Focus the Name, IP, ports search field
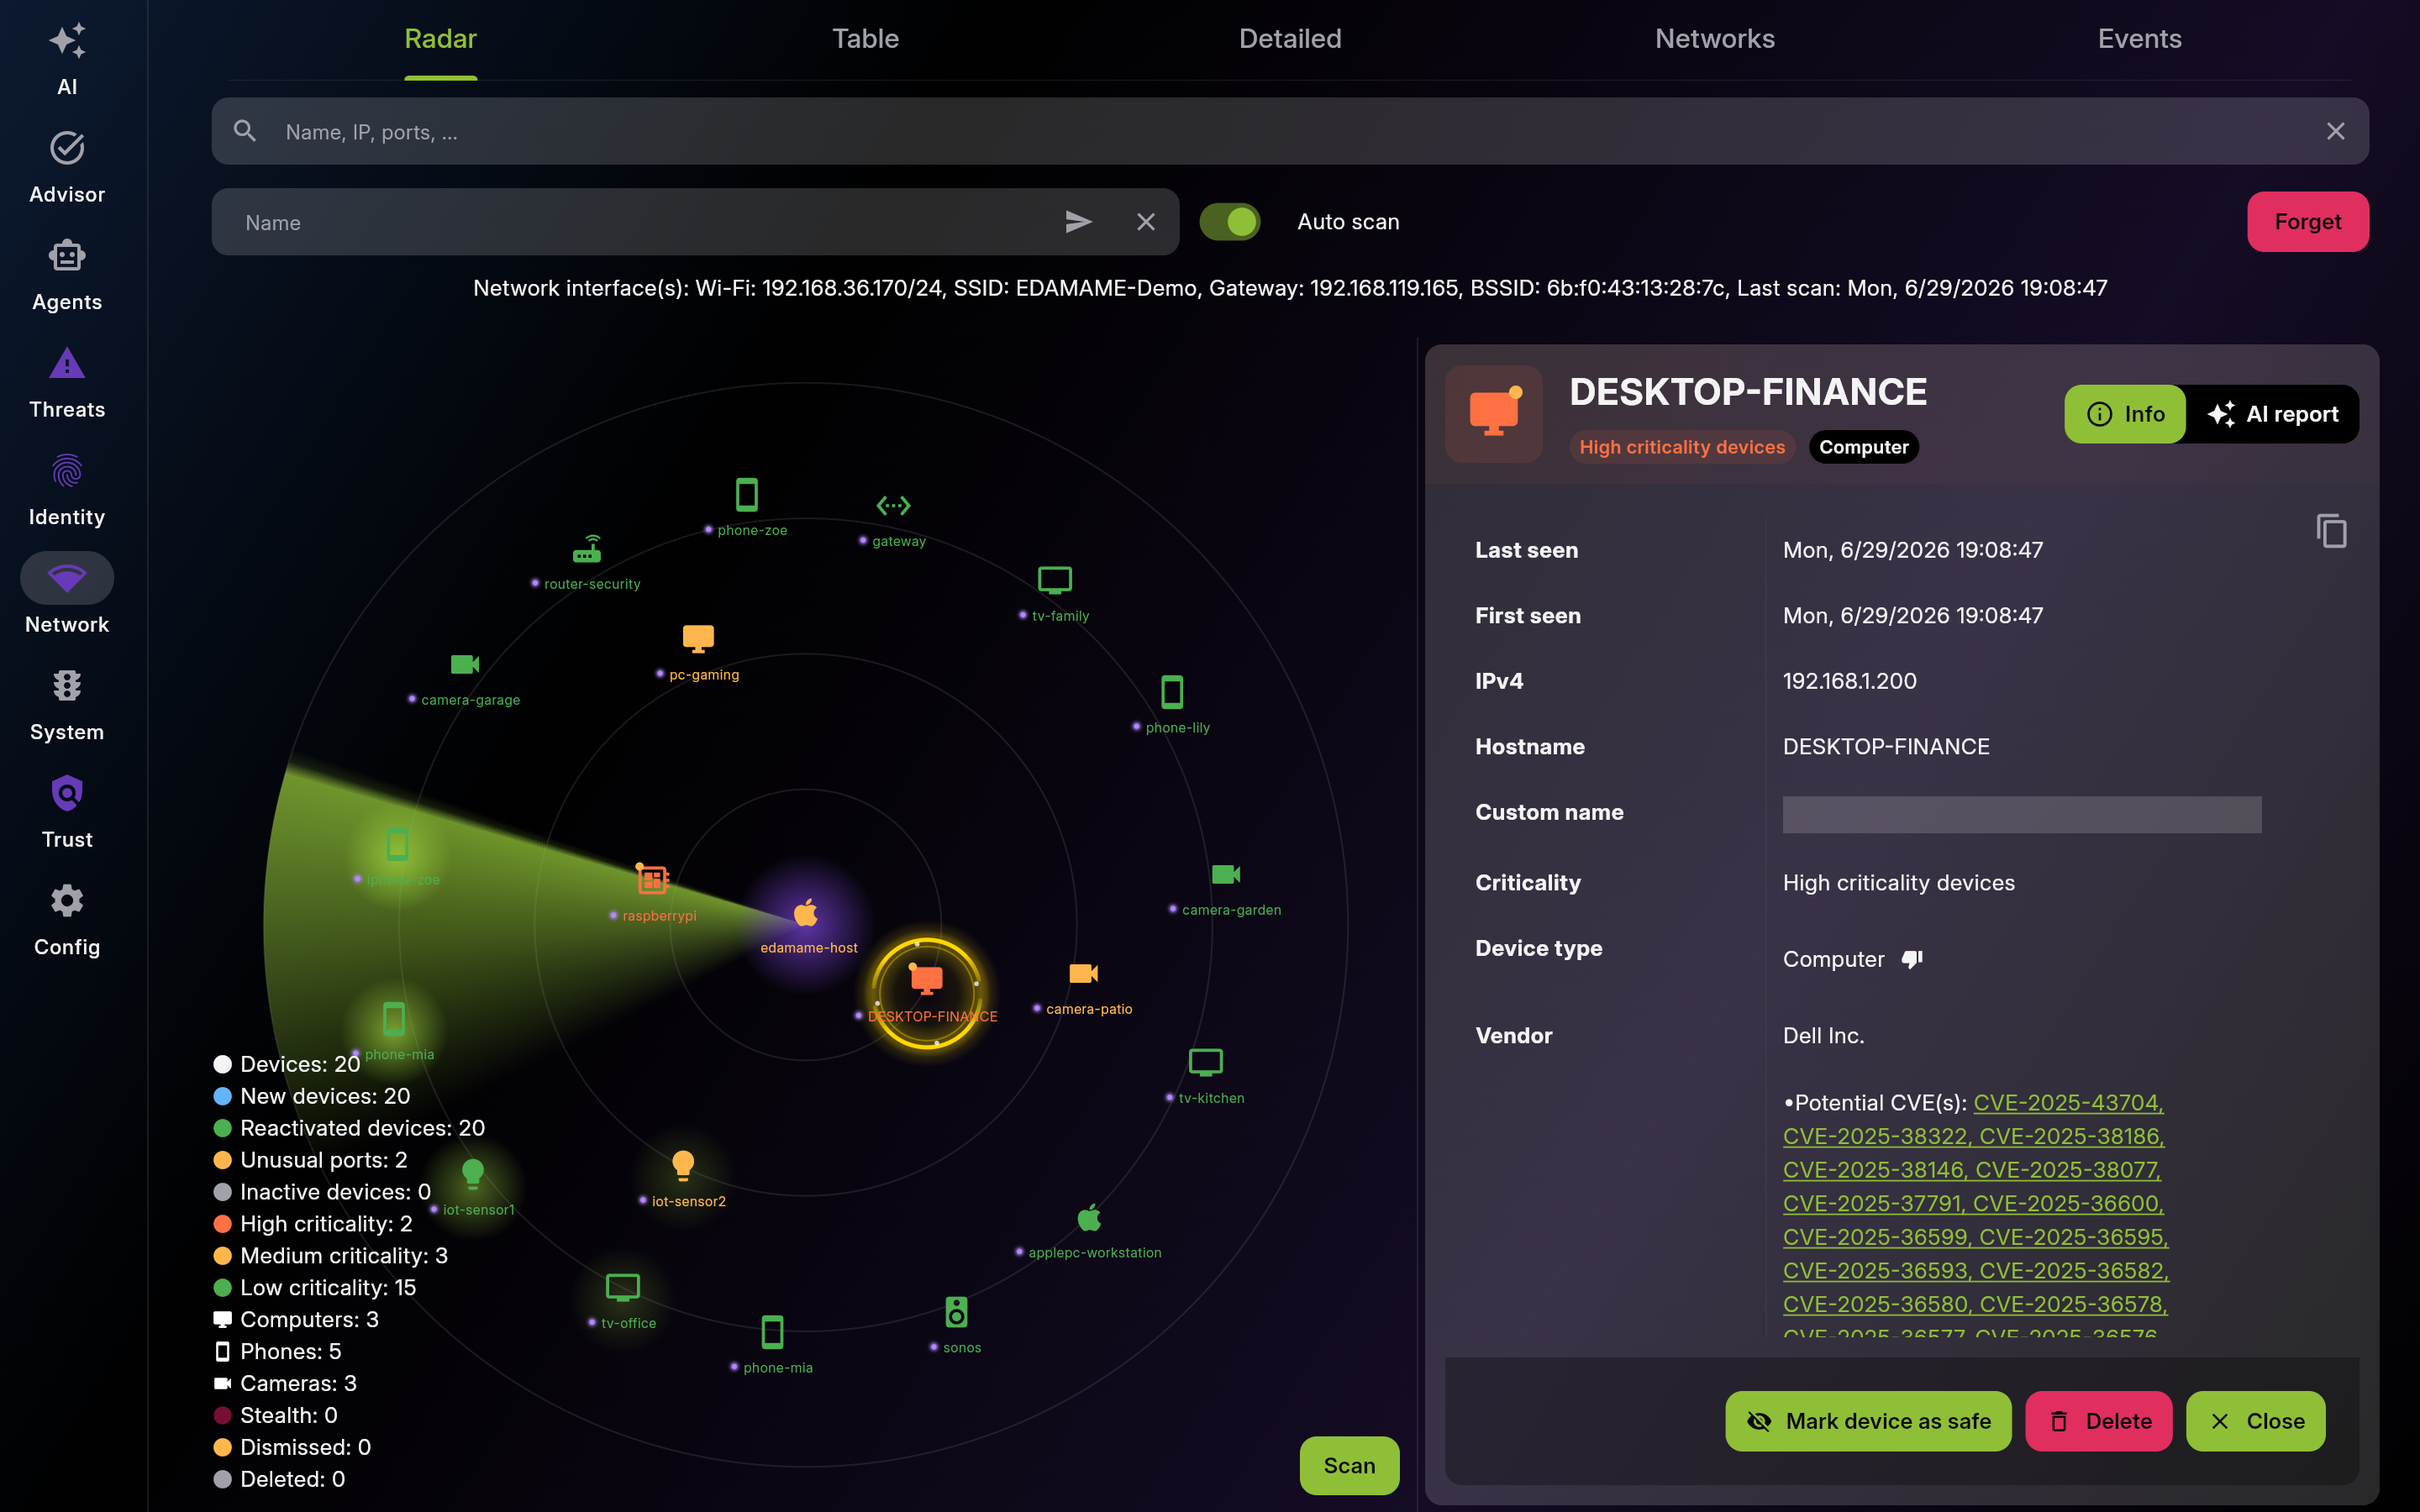Image resolution: width=2420 pixels, height=1512 pixels. [1290, 131]
